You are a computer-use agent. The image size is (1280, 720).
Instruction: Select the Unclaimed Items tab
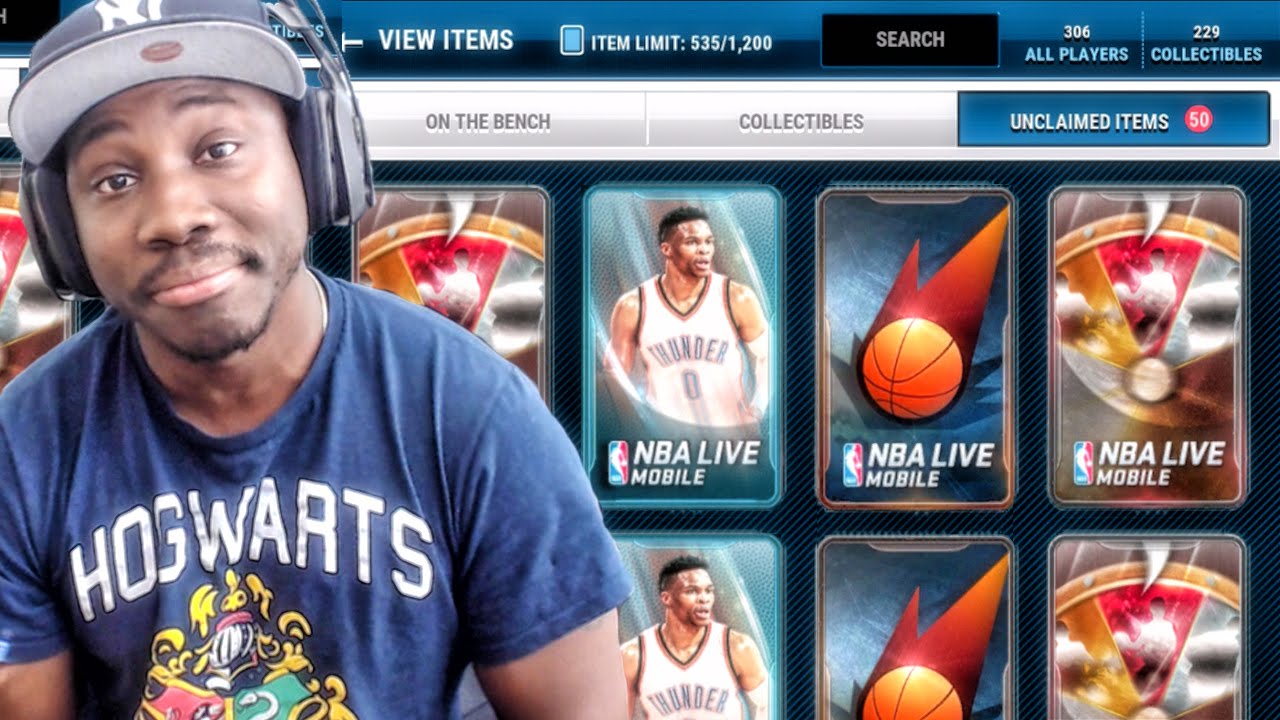pyautogui.click(x=1113, y=121)
